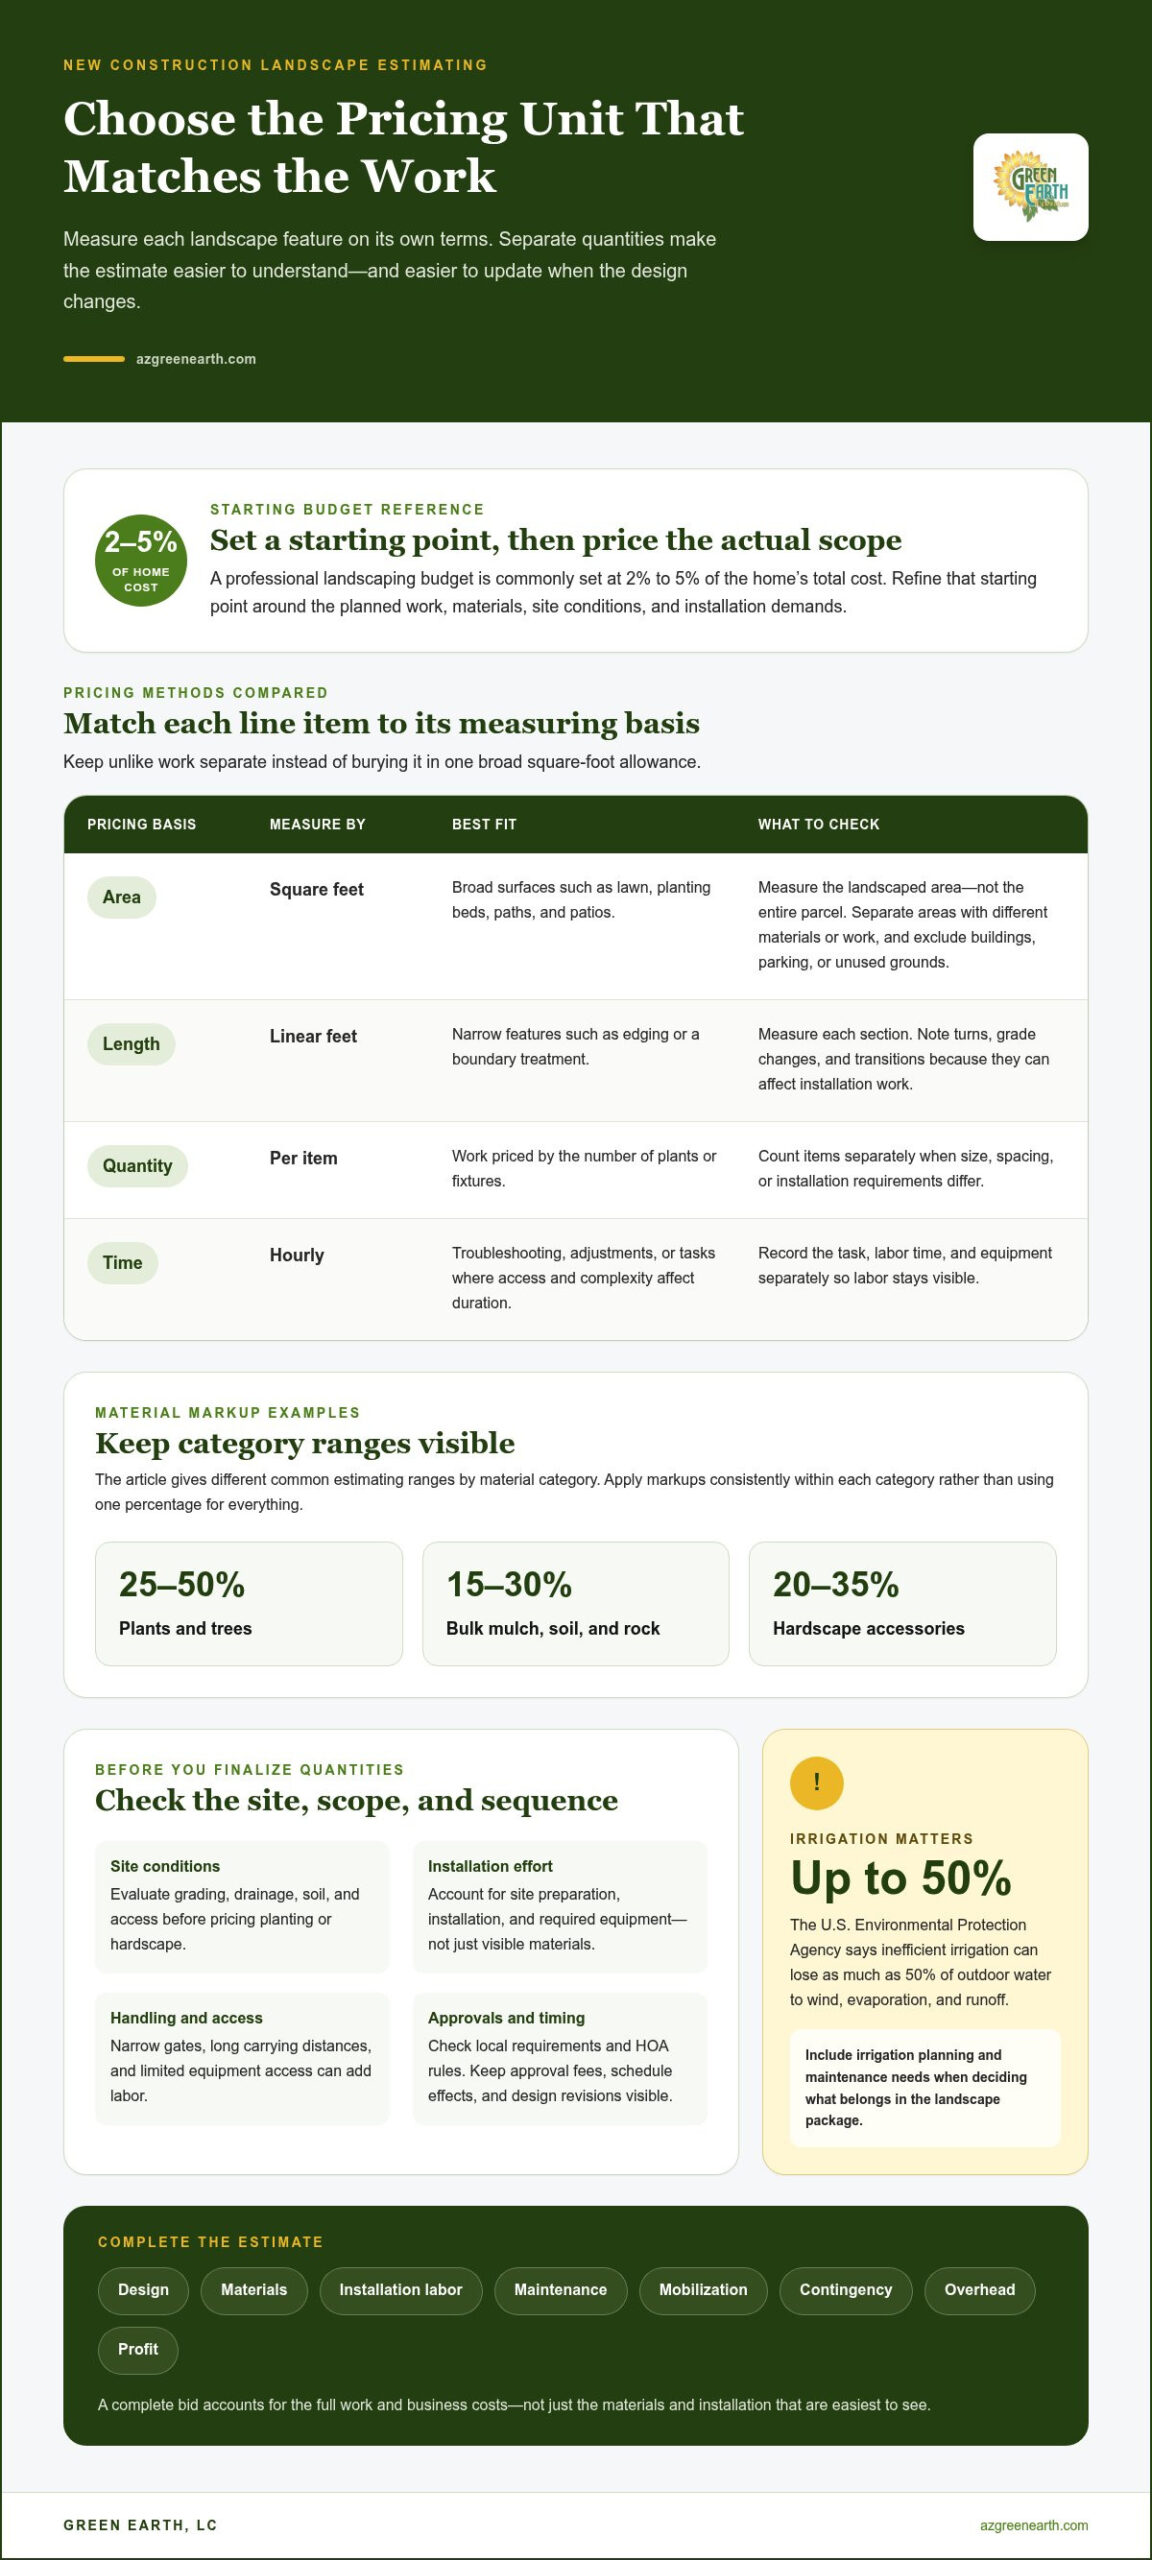This screenshot has width=1152, height=2560.
Task: Click the yellow exclamation warning icon
Action: pos(816,1782)
